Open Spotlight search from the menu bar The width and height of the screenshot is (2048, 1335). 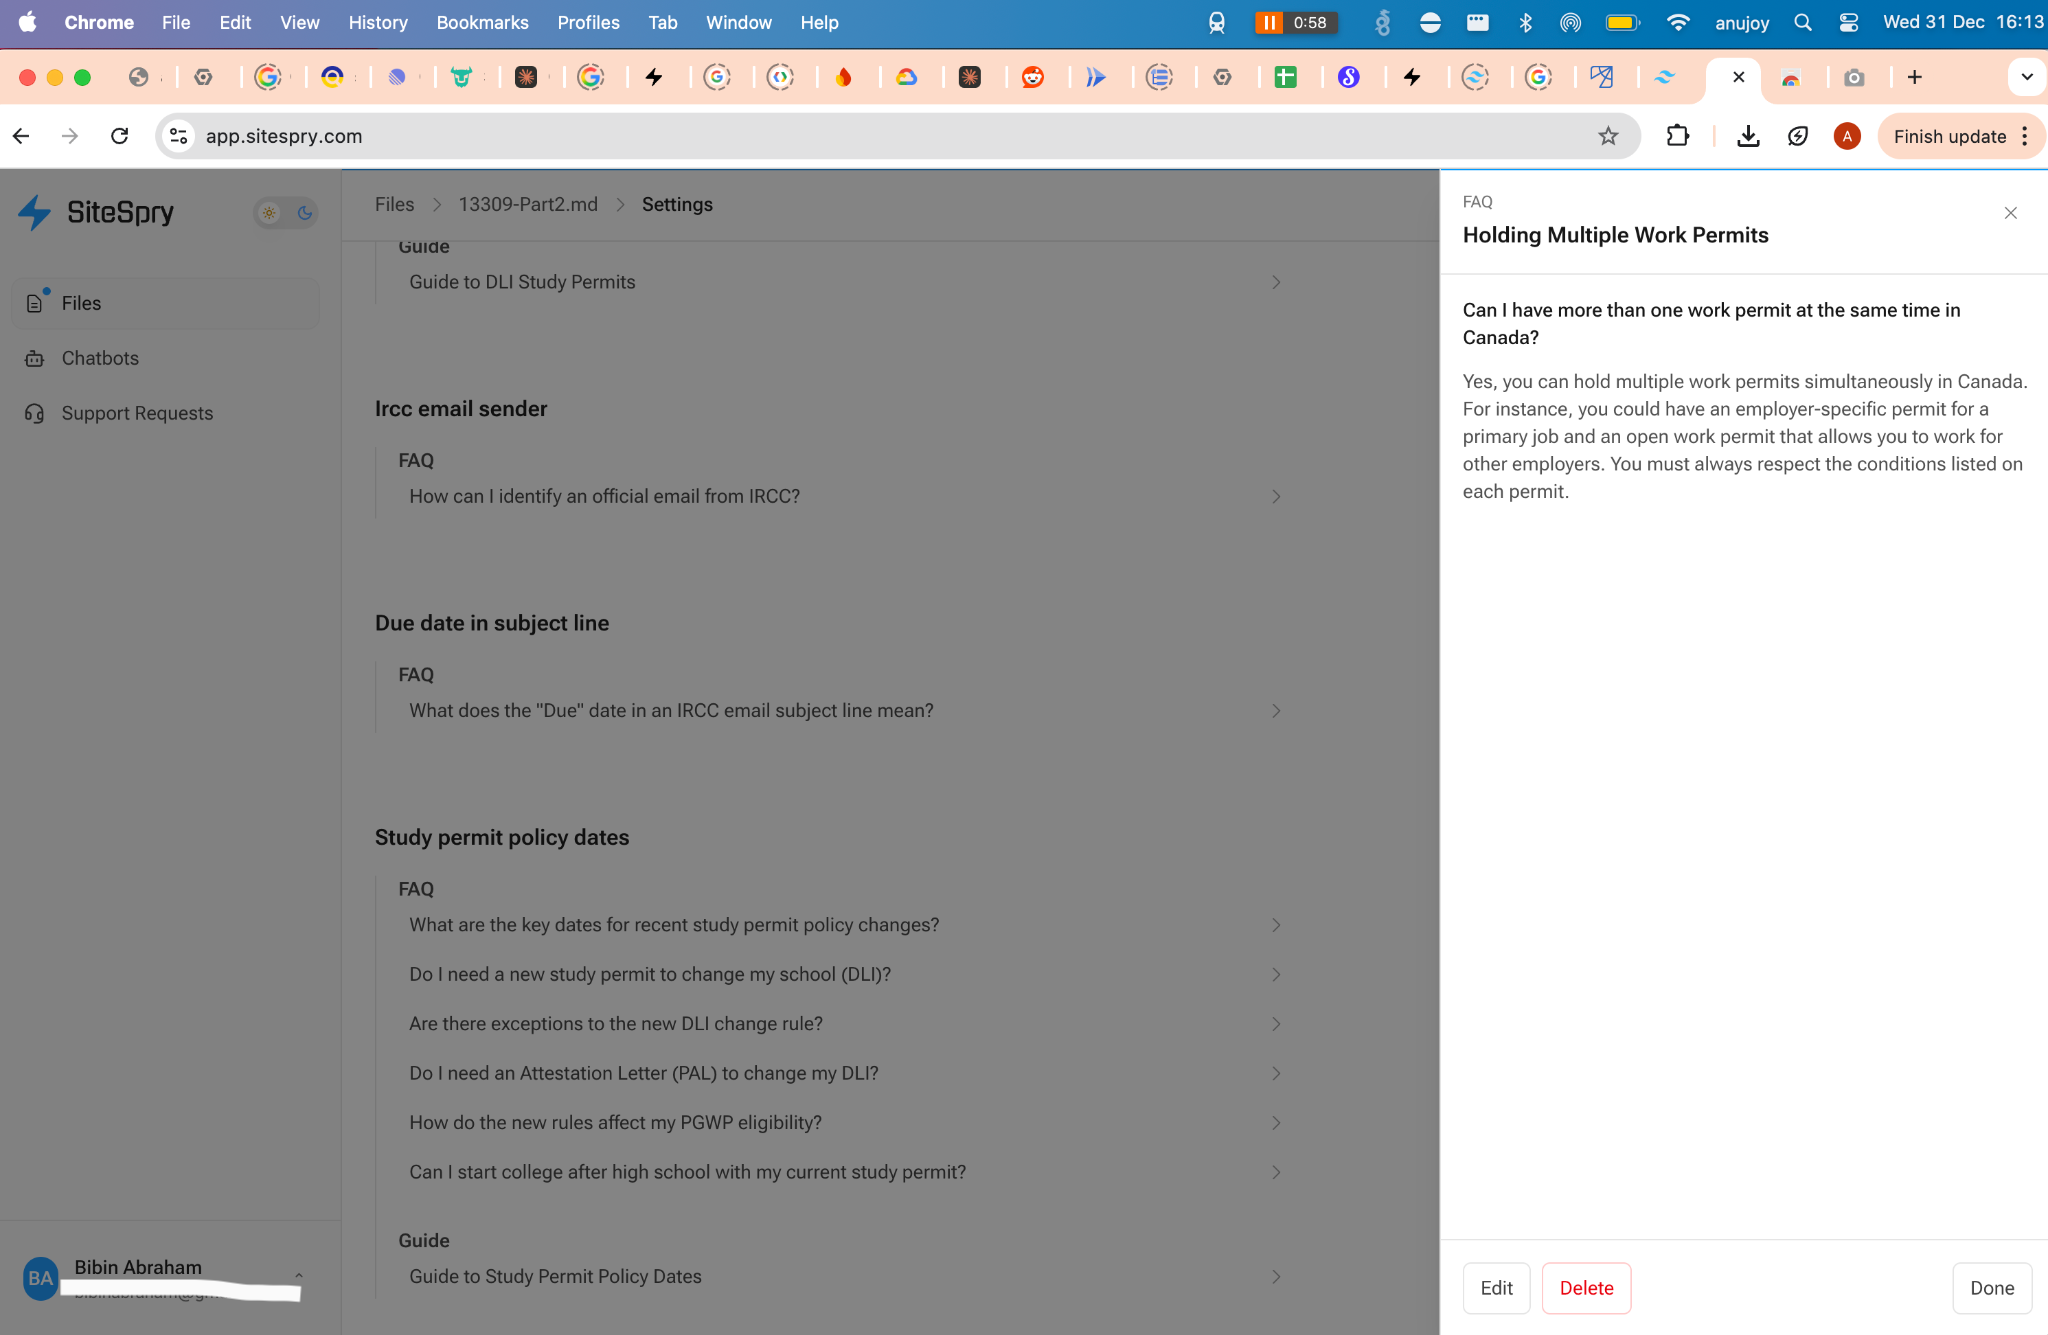[1803, 22]
